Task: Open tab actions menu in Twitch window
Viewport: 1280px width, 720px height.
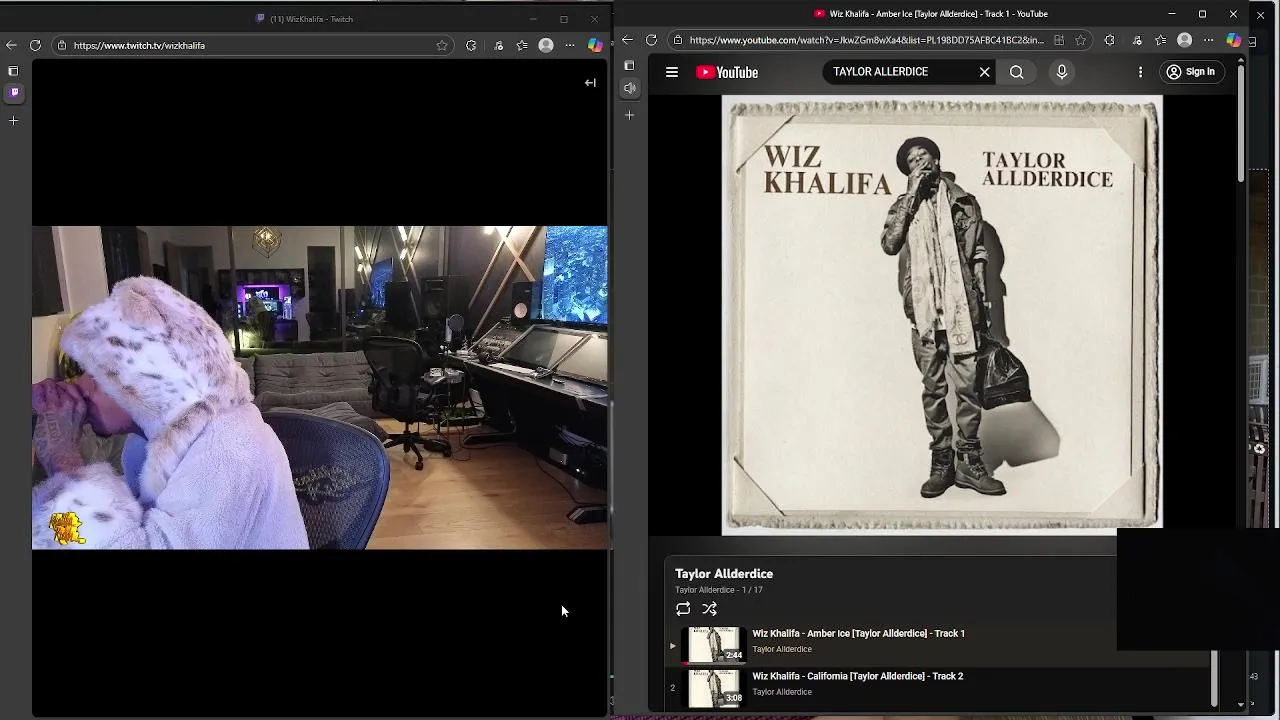Action: [x=13, y=71]
